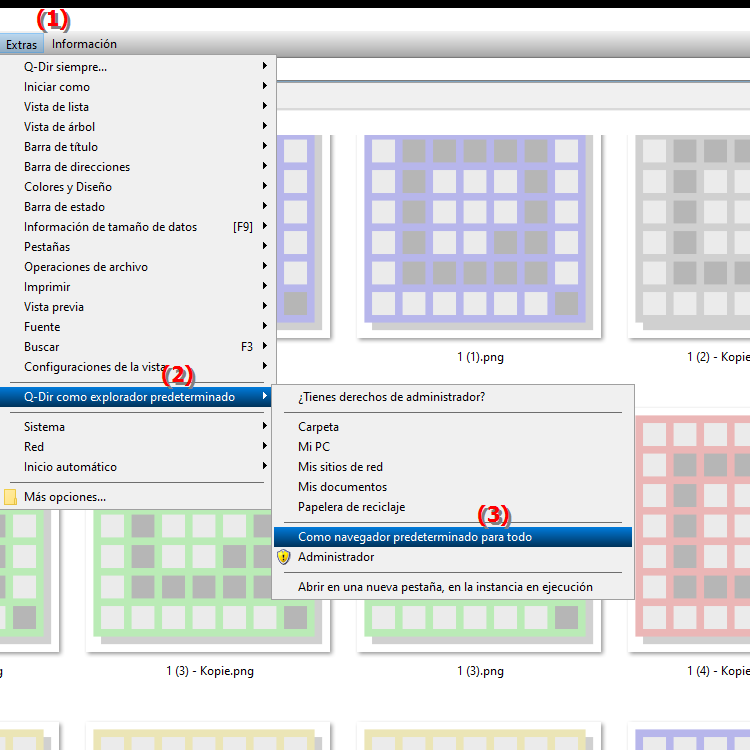
Task: Choose Mis documentos in the submenu
Action: pyautogui.click(x=453, y=487)
